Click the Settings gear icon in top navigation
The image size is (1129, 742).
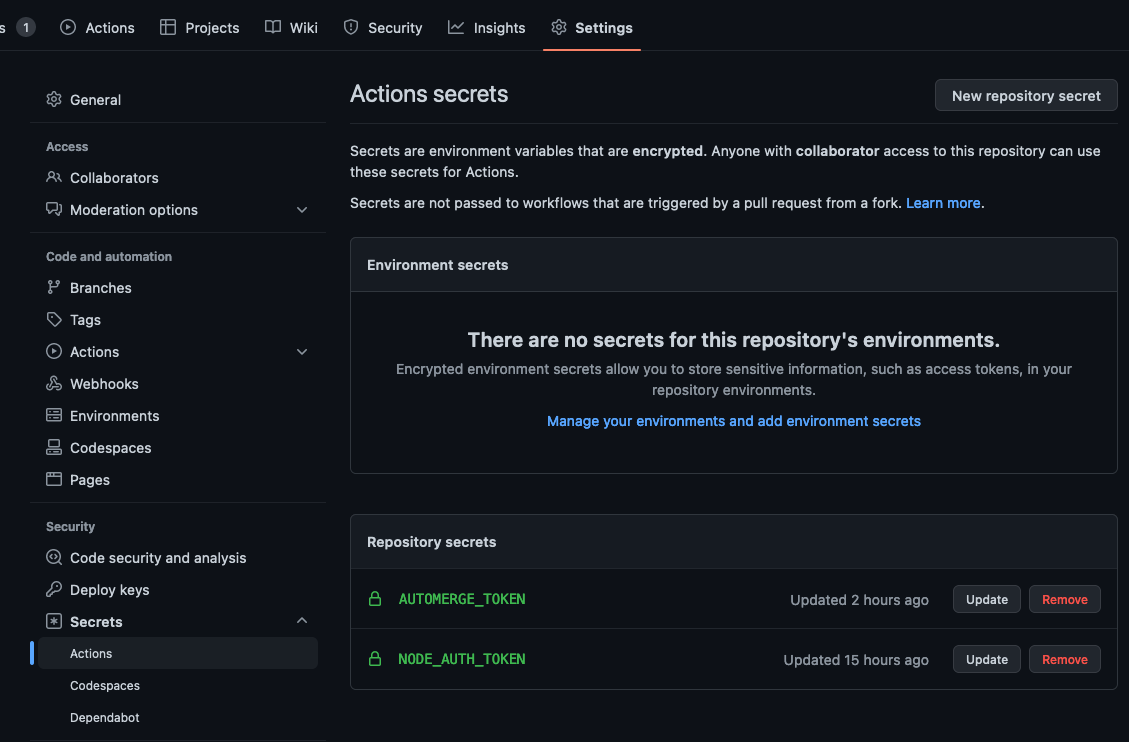click(x=559, y=27)
